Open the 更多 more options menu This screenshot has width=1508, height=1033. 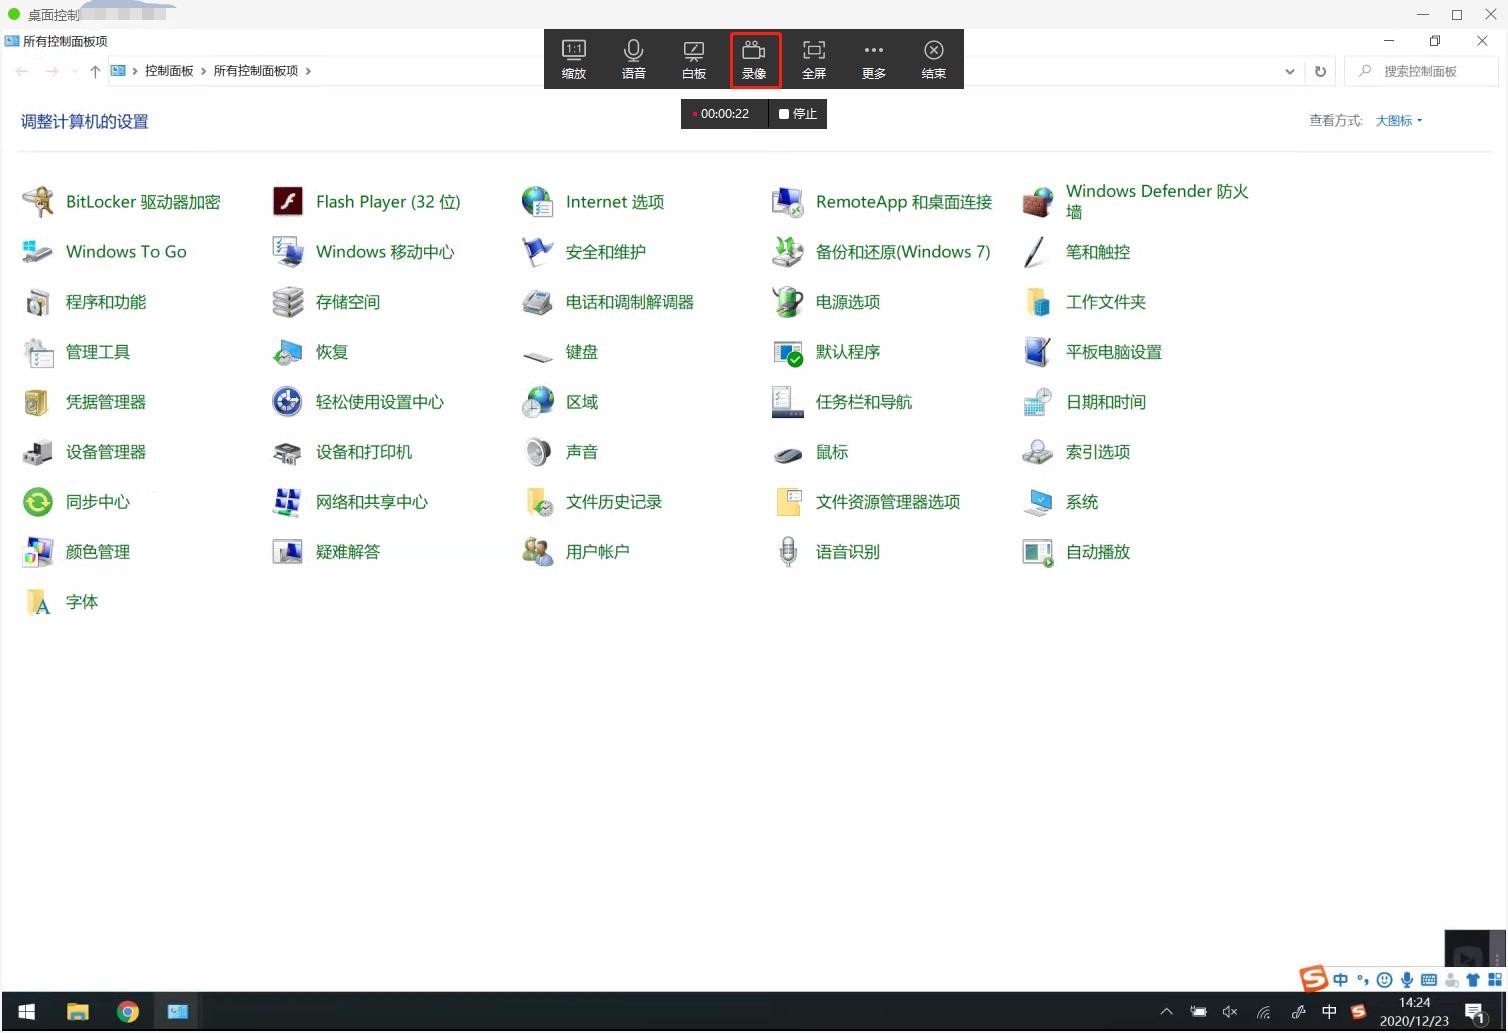pyautogui.click(x=874, y=59)
